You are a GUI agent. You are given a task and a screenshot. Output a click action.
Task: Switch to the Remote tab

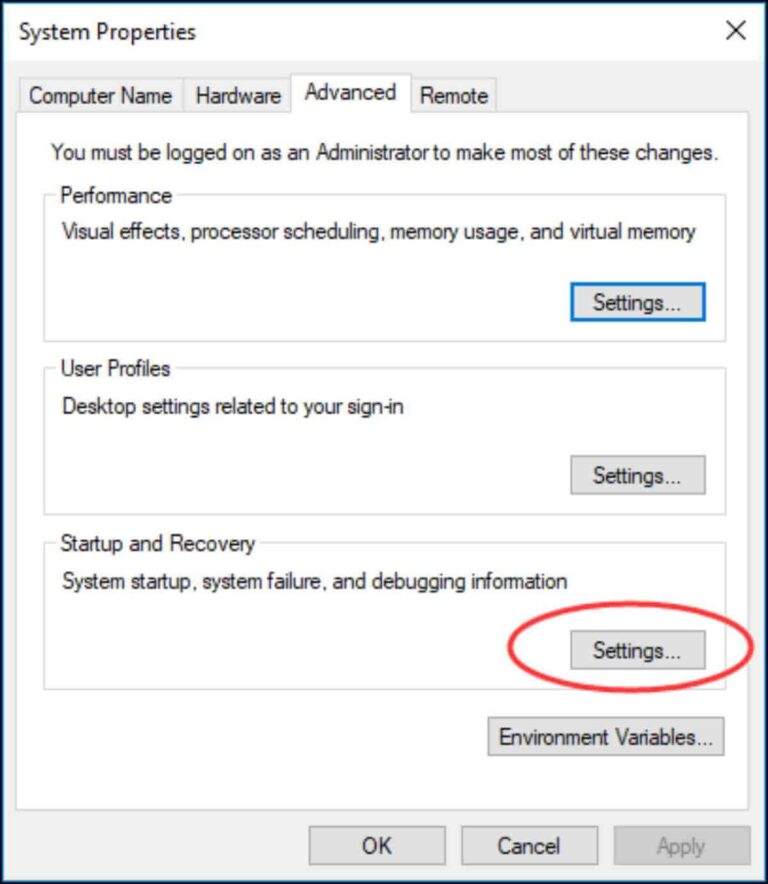coord(454,96)
